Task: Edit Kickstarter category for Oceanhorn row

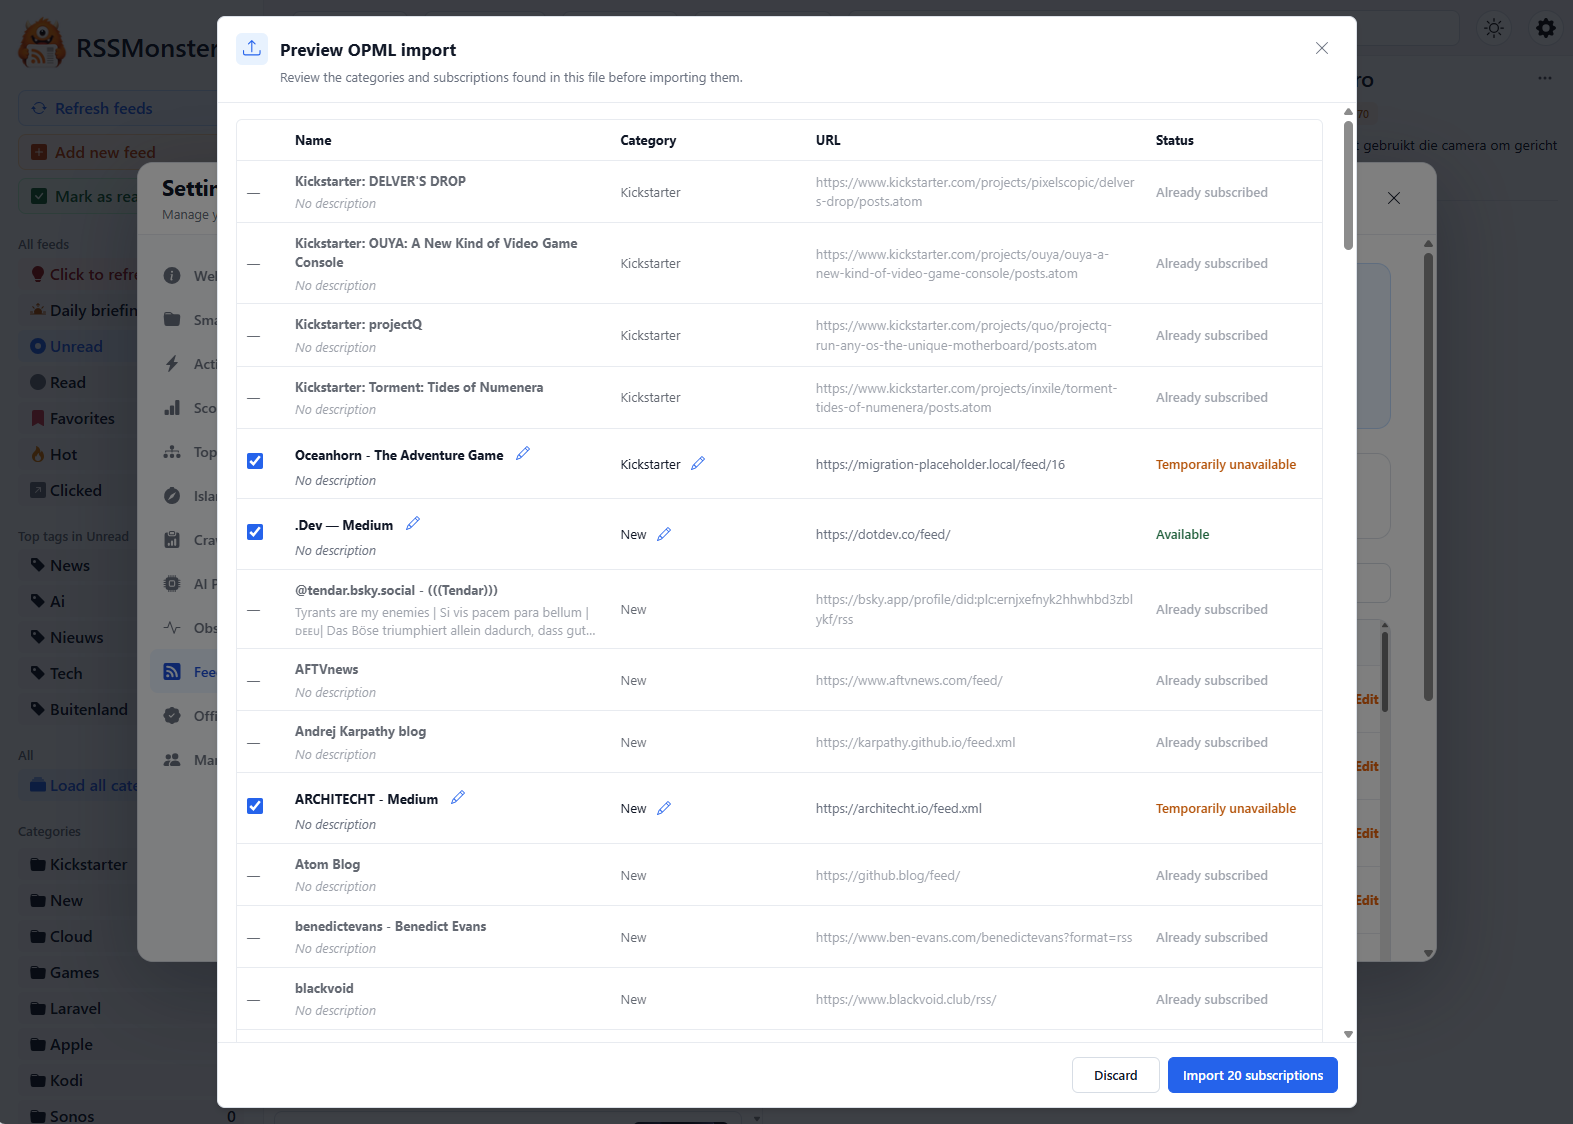Action: (x=698, y=463)
